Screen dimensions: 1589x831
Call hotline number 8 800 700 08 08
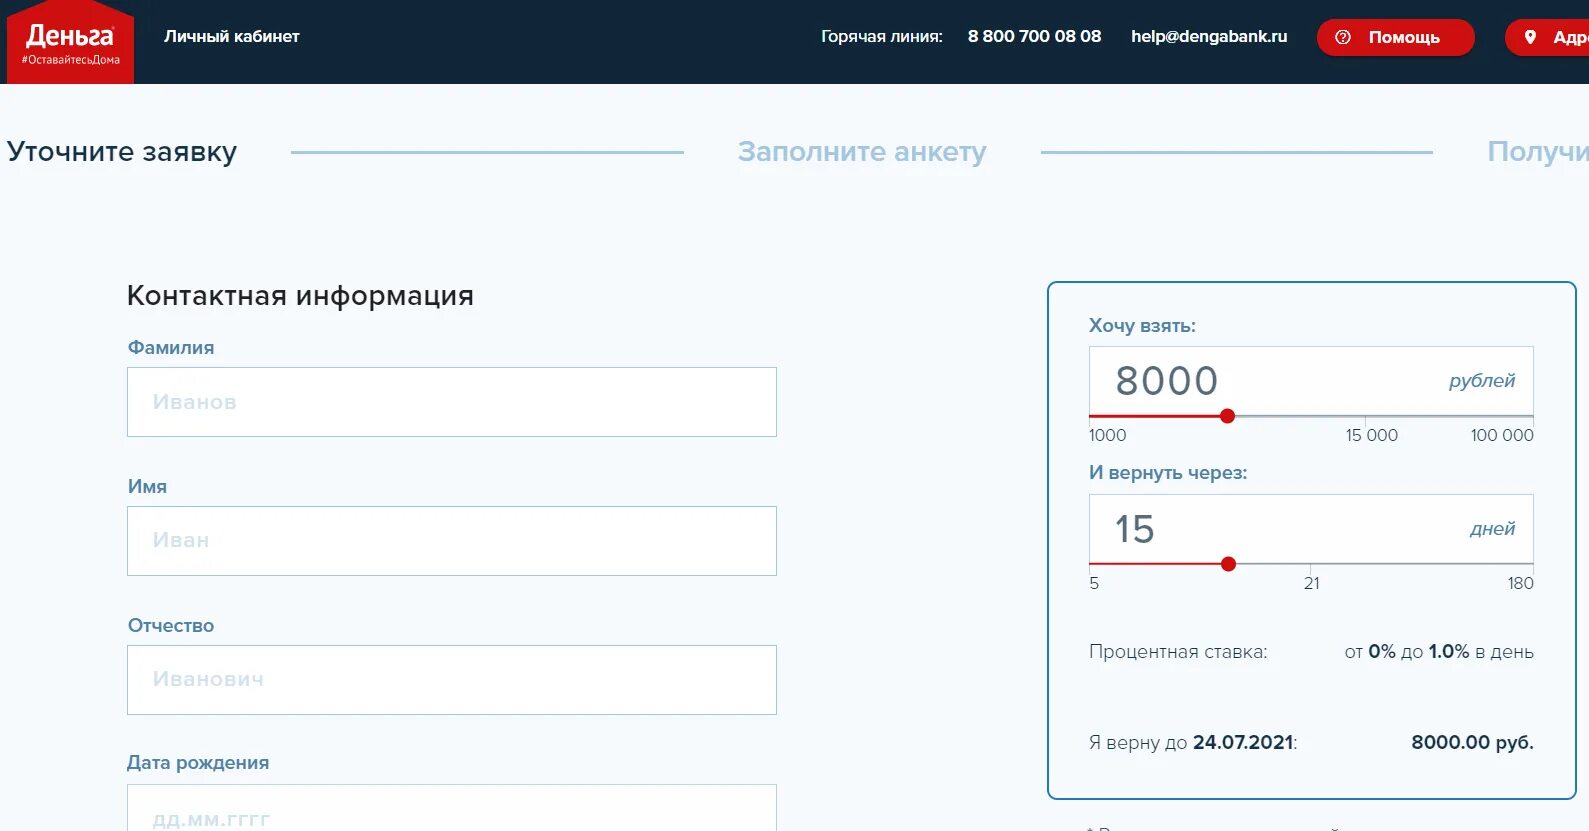click(1034, 36)
